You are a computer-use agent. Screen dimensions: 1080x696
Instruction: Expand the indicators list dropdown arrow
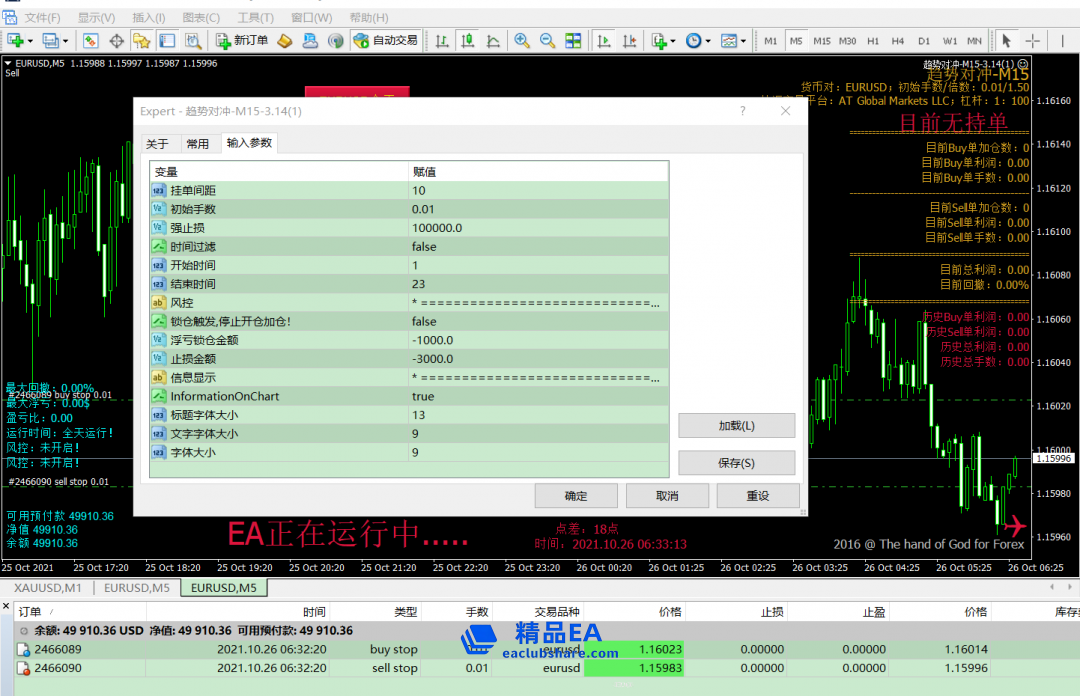pos(673,41)
